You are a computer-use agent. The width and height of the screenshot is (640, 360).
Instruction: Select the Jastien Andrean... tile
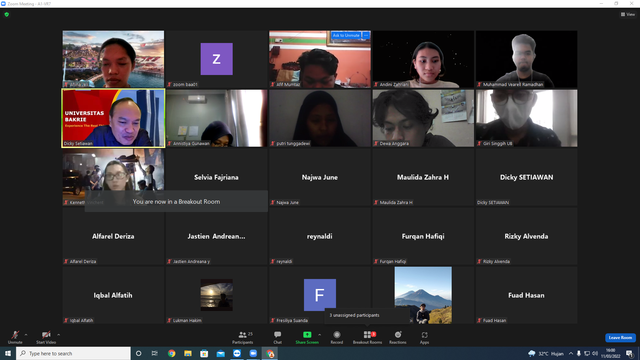(217, 236)
